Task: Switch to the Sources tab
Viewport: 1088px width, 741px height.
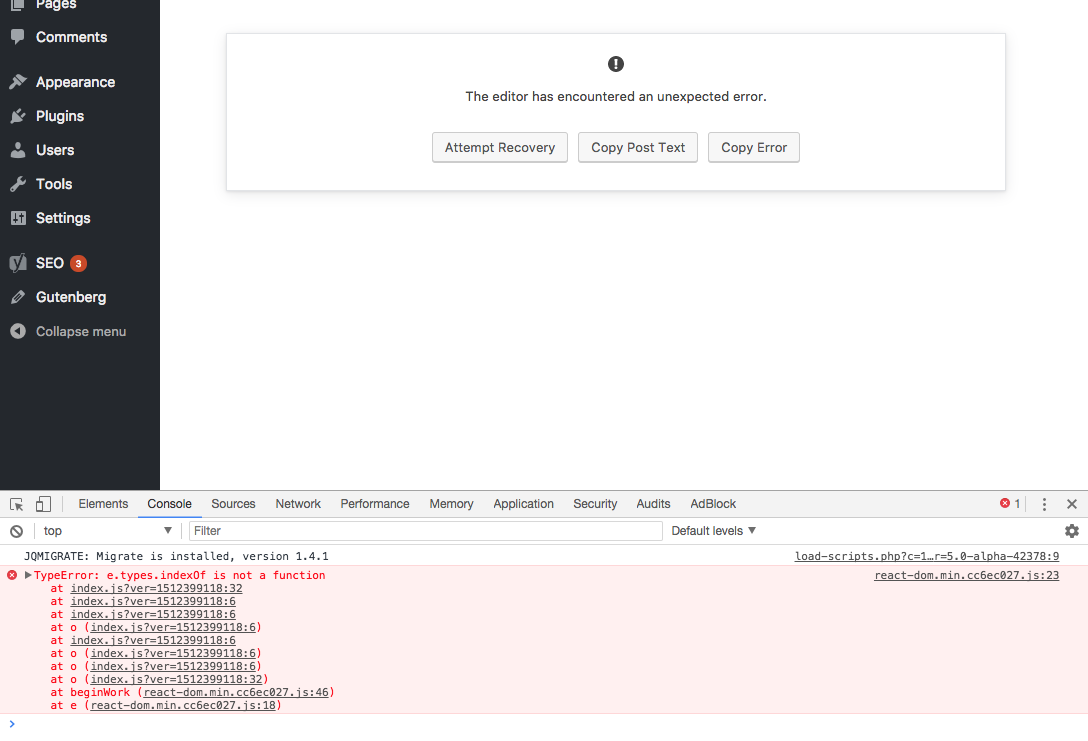Action: click(x=233, y=504)
